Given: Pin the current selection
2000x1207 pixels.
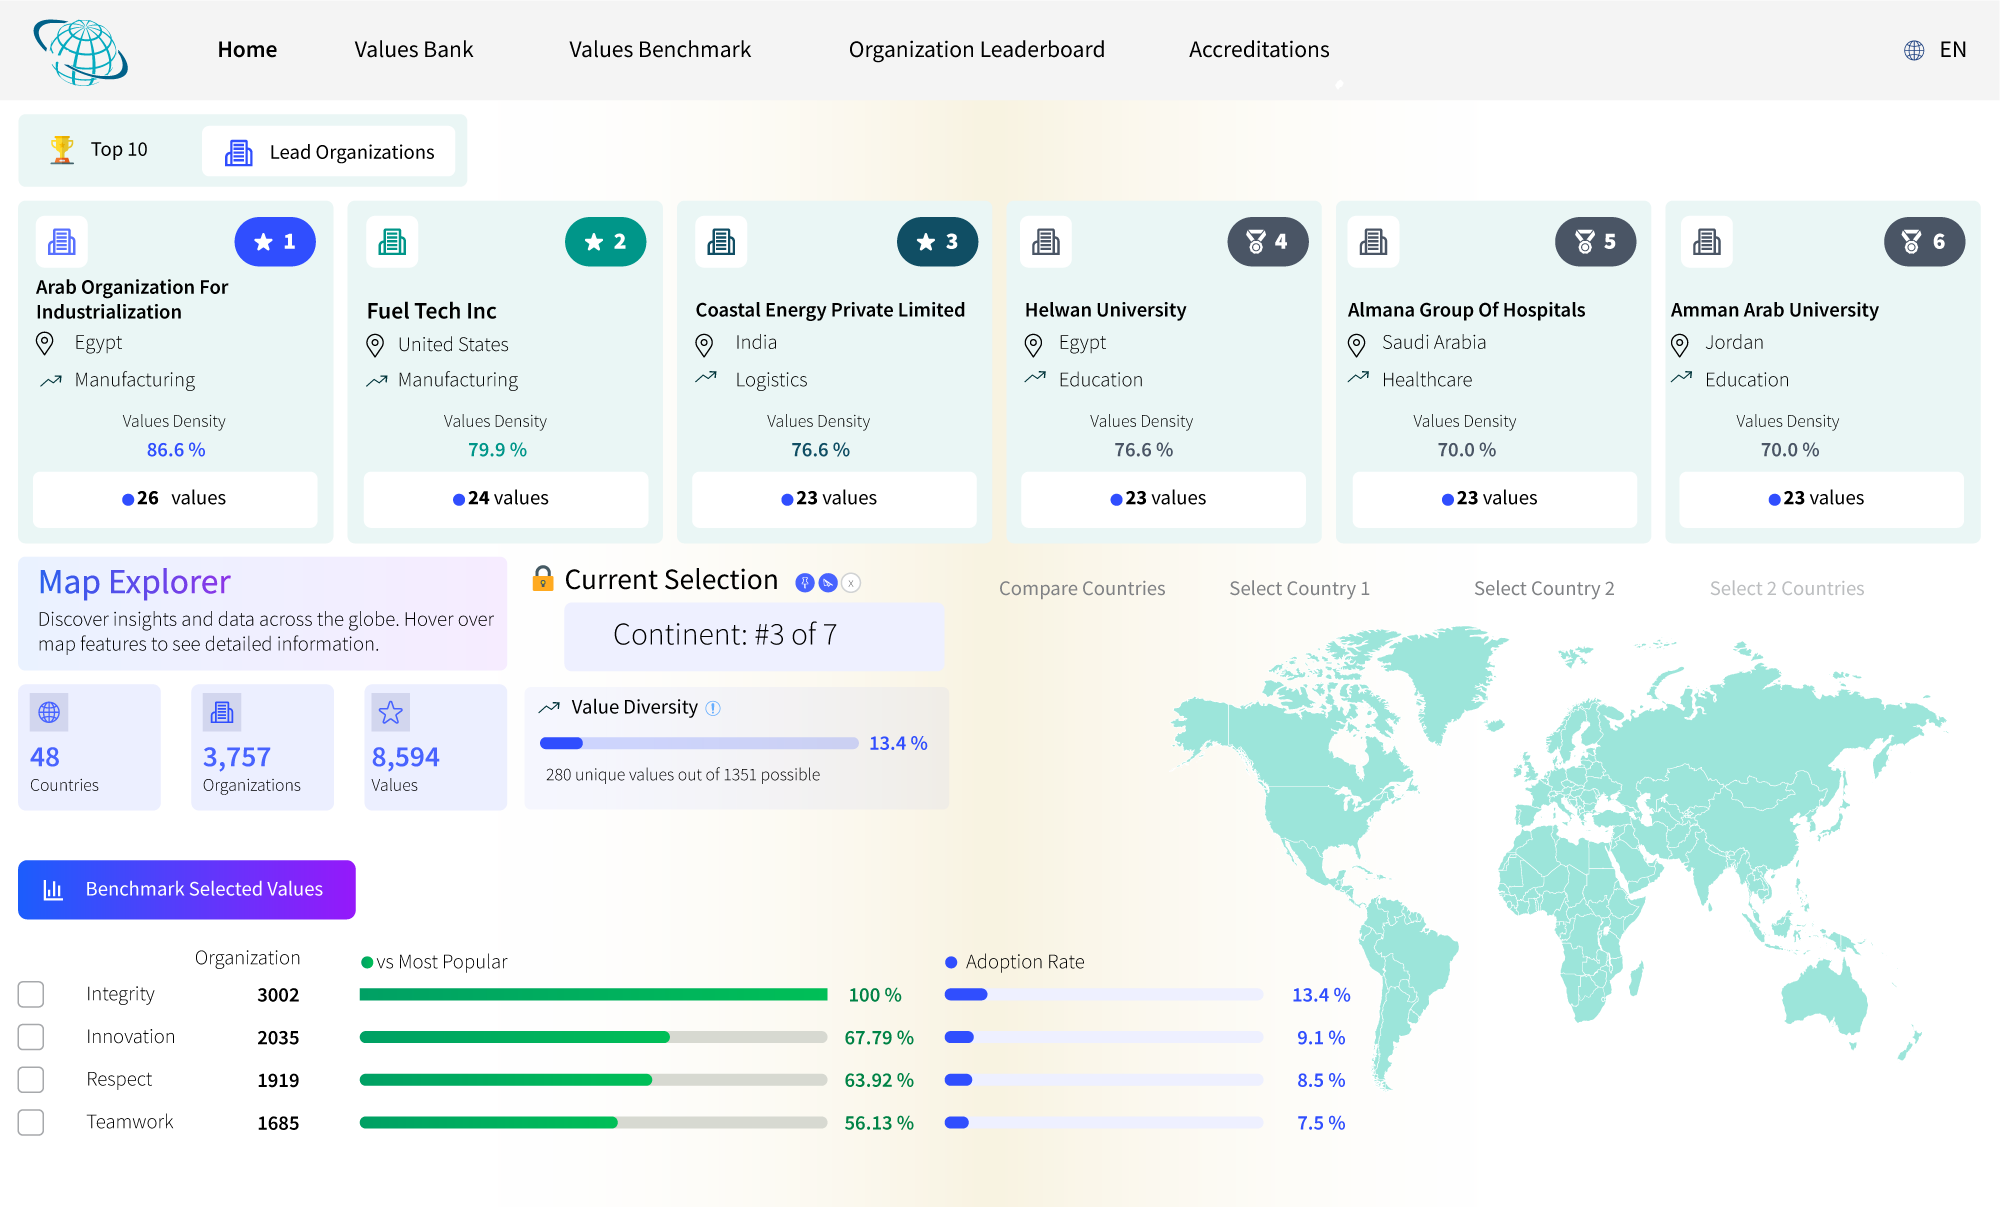Looking at the screenshot, I should pyautogui.click(x=805, y=583).
